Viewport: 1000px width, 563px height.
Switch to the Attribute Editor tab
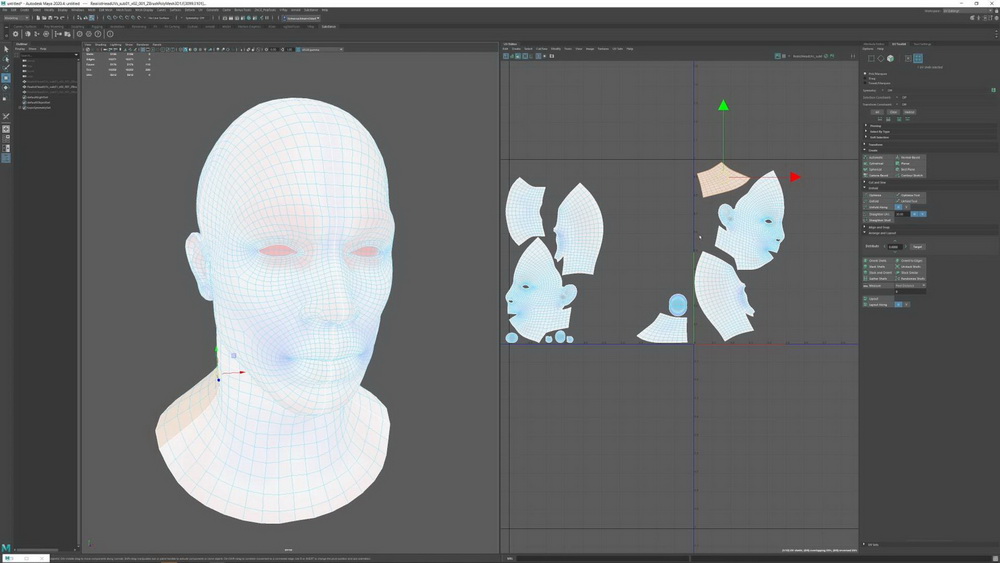[874, 44]
